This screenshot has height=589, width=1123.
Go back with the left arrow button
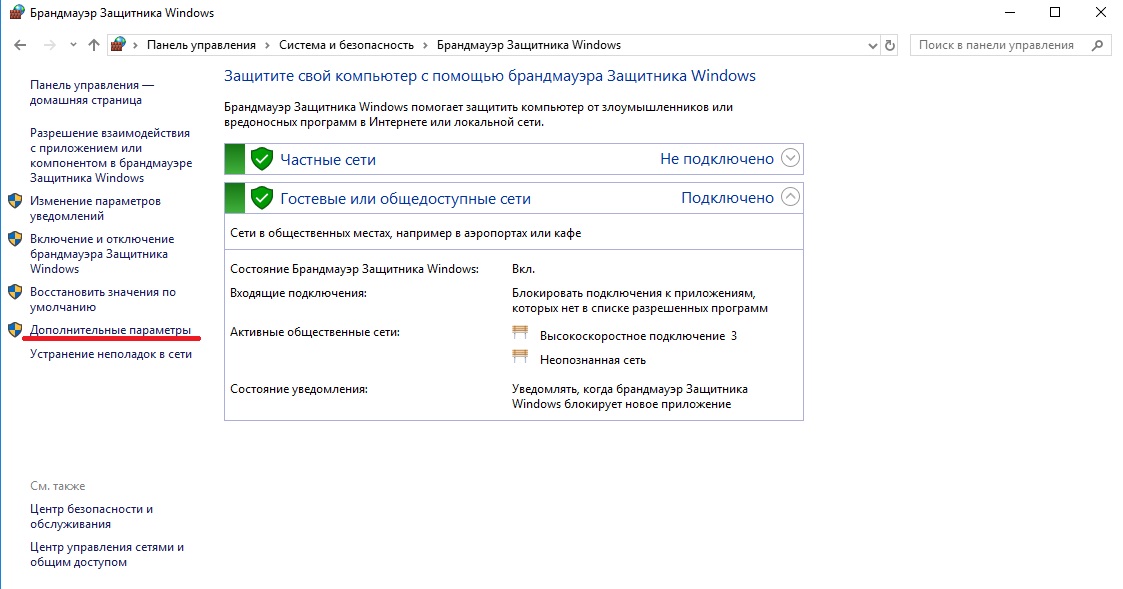tap(20, 45)
